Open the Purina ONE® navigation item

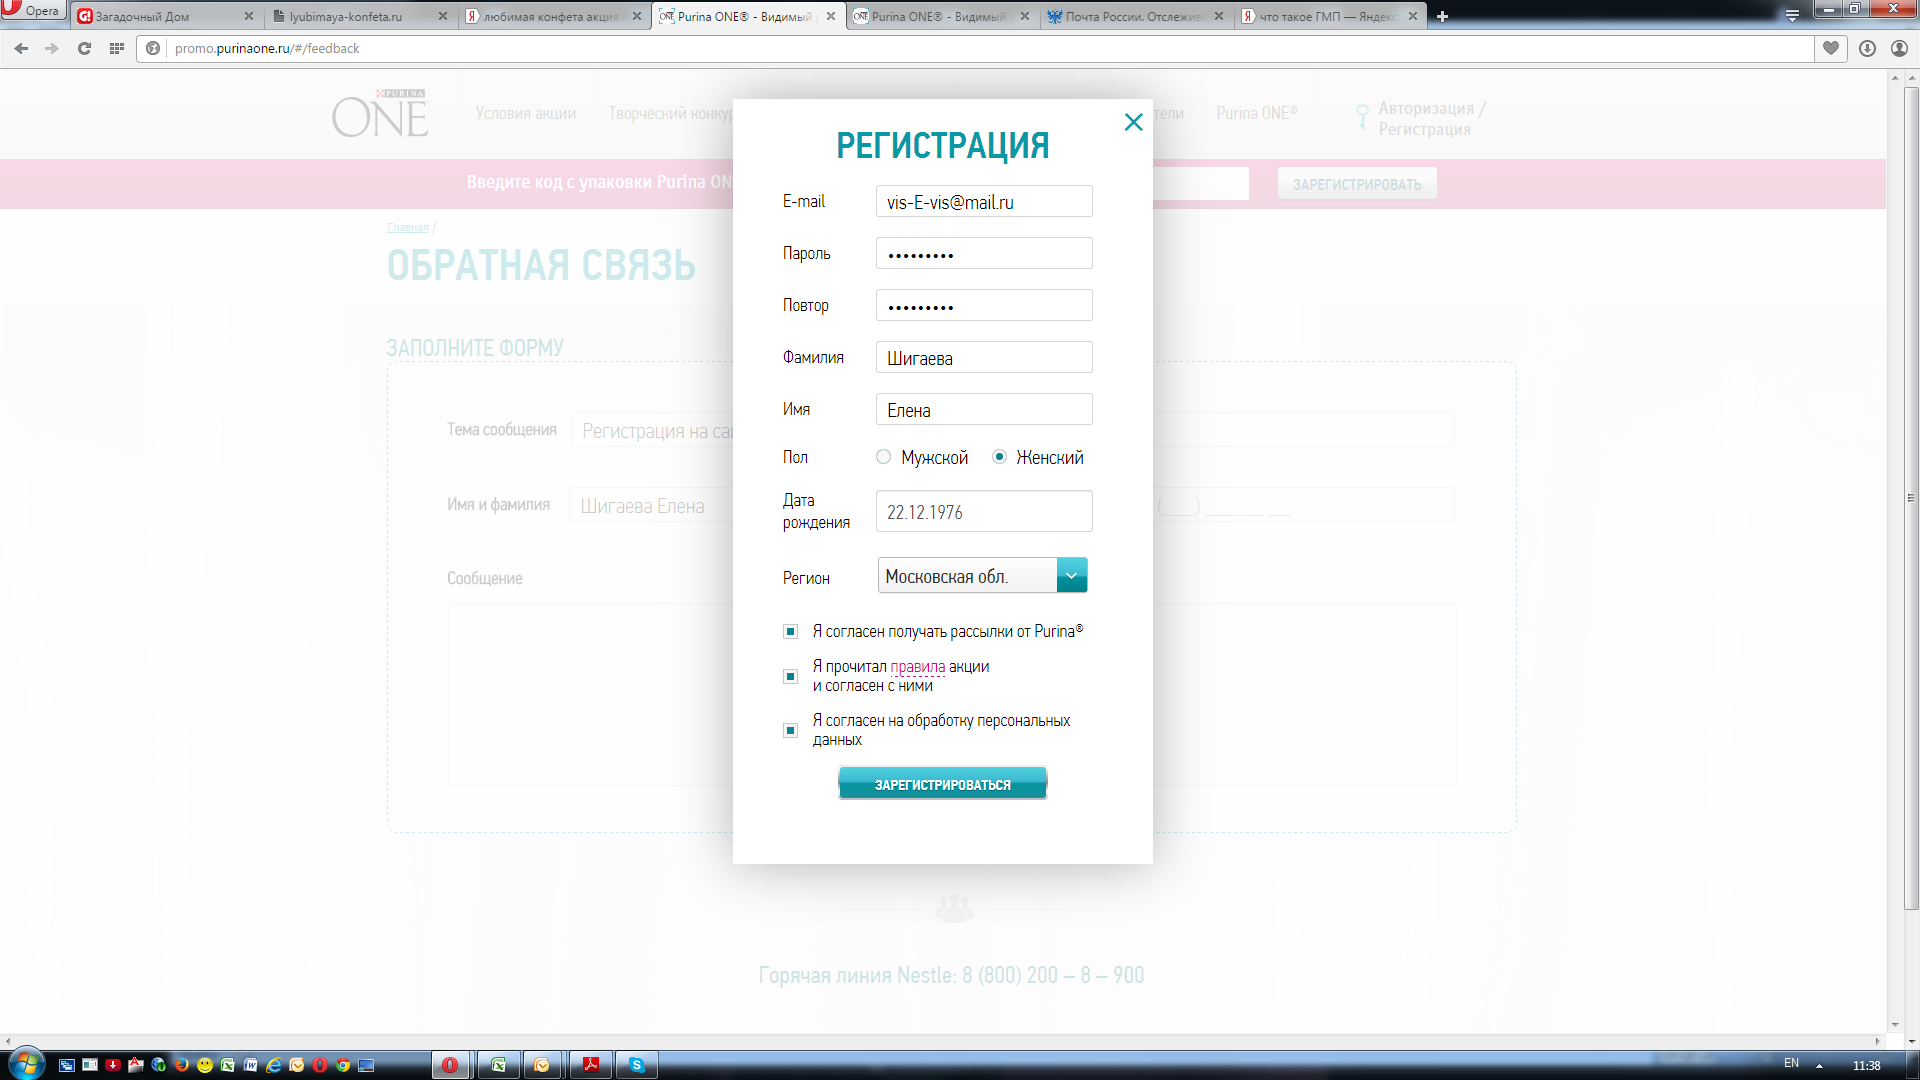point(1257,114)
